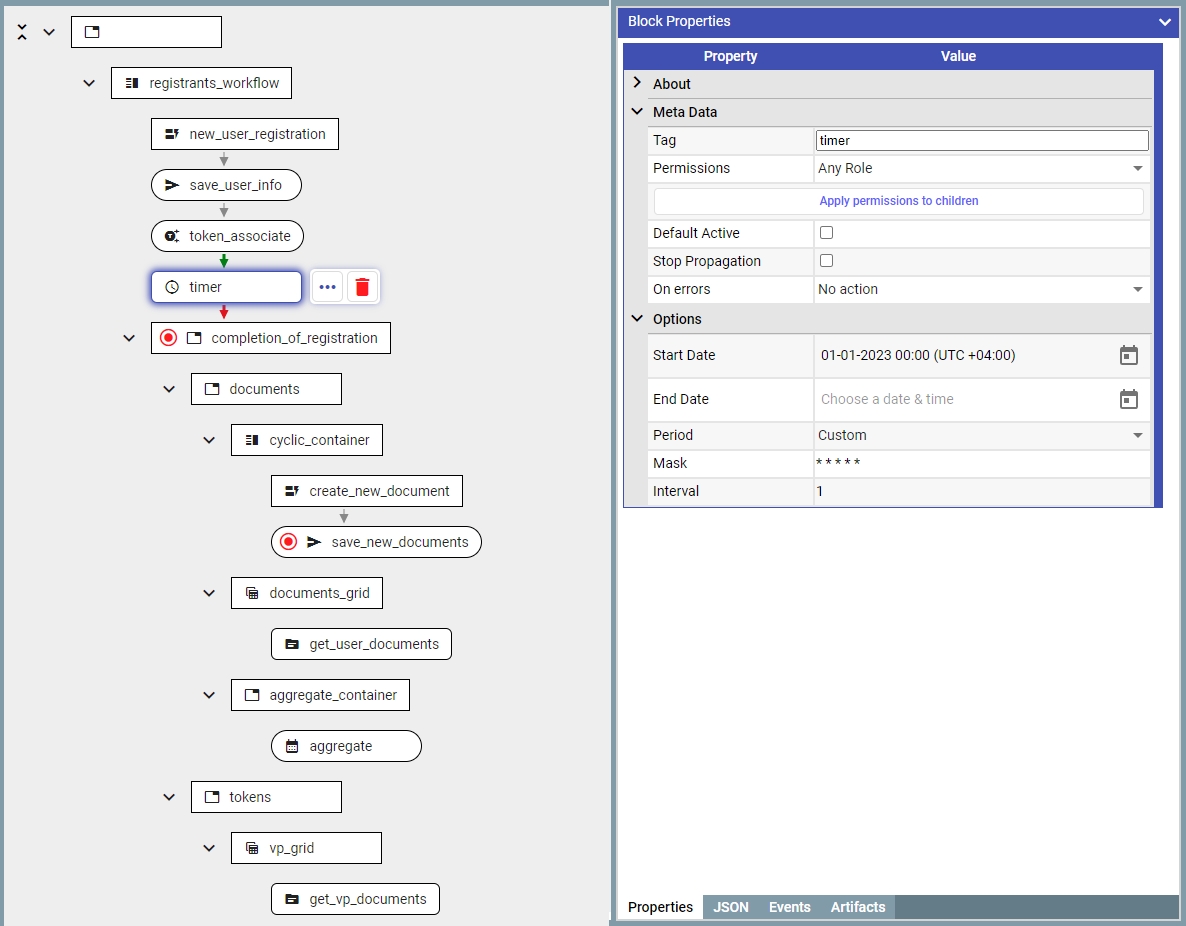The height and width of the screenshot is (926, 1186).
Task: Toggle the Stop Propagation checkbox
Action: click(x=826, y=261)
